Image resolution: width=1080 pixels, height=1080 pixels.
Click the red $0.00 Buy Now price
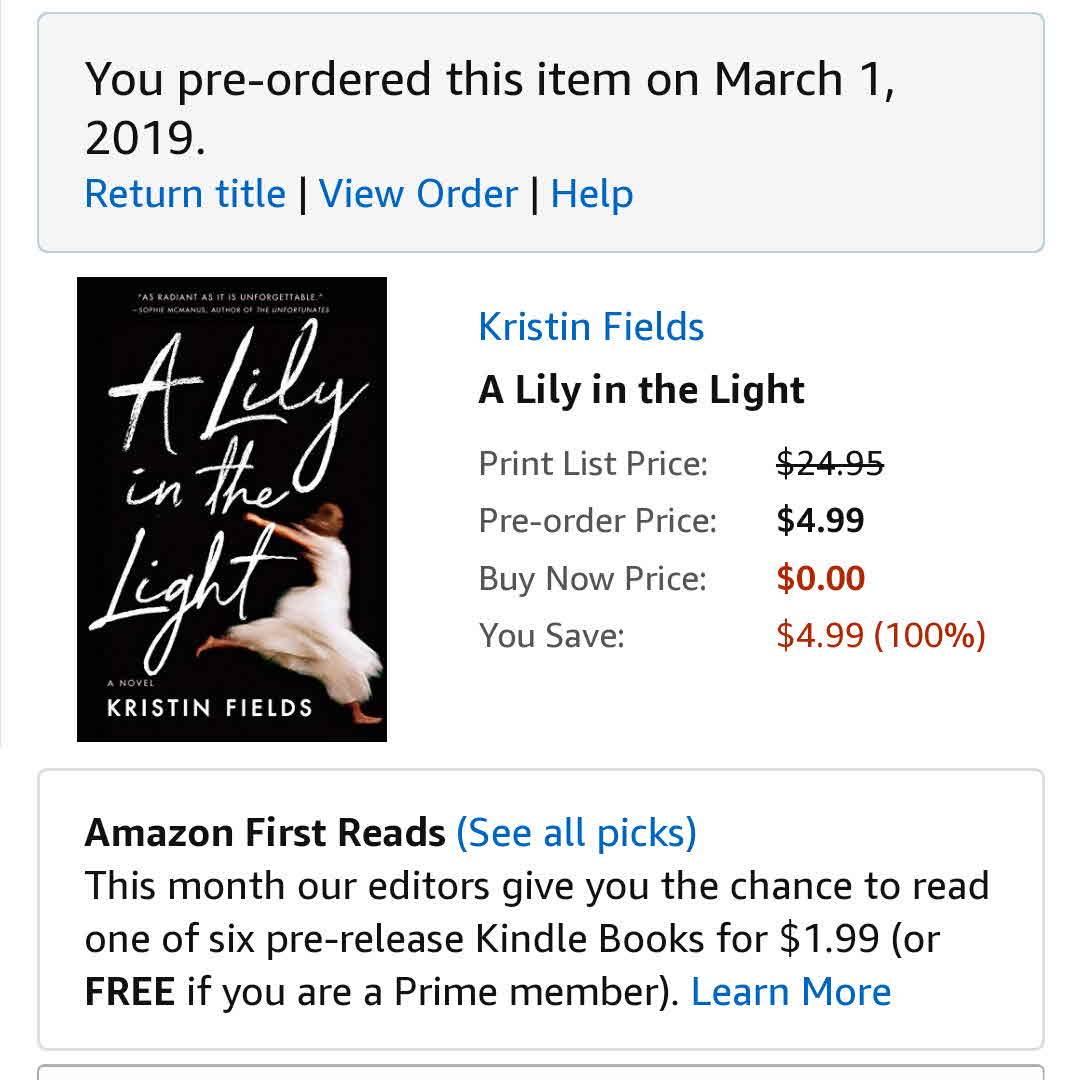[820, 579]
